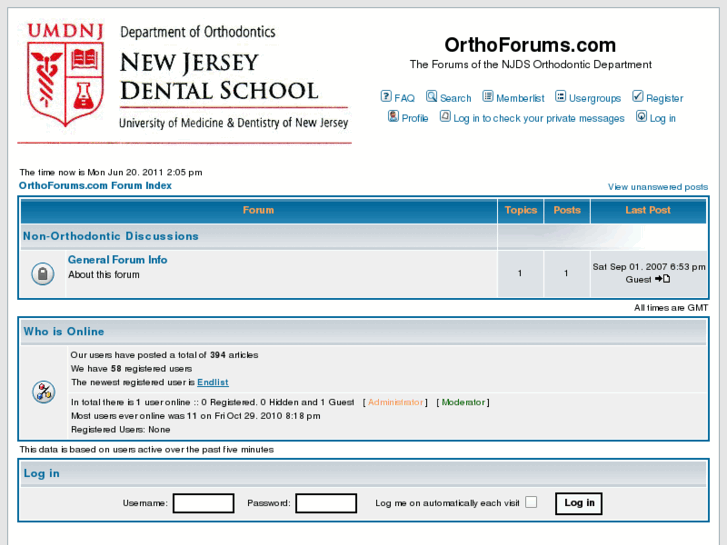Toggle Log me on automatically checkbox

(531, 502)
